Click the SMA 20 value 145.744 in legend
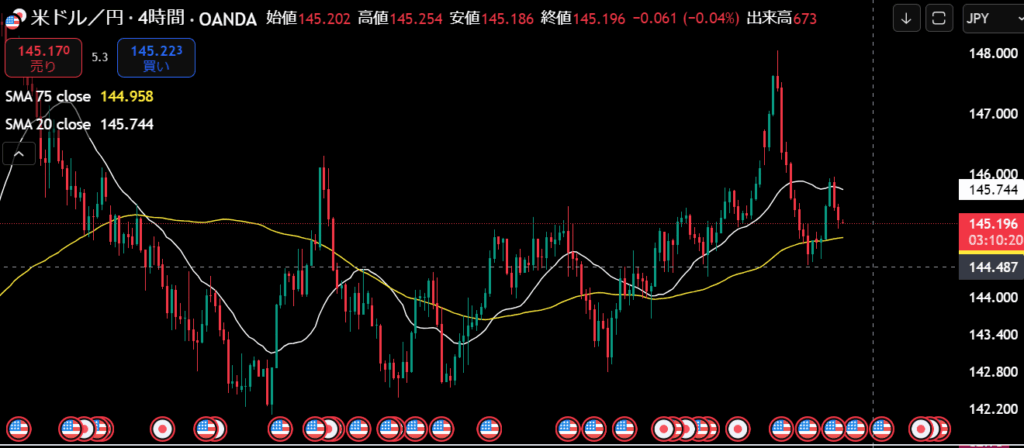 [x=127, y=124]
